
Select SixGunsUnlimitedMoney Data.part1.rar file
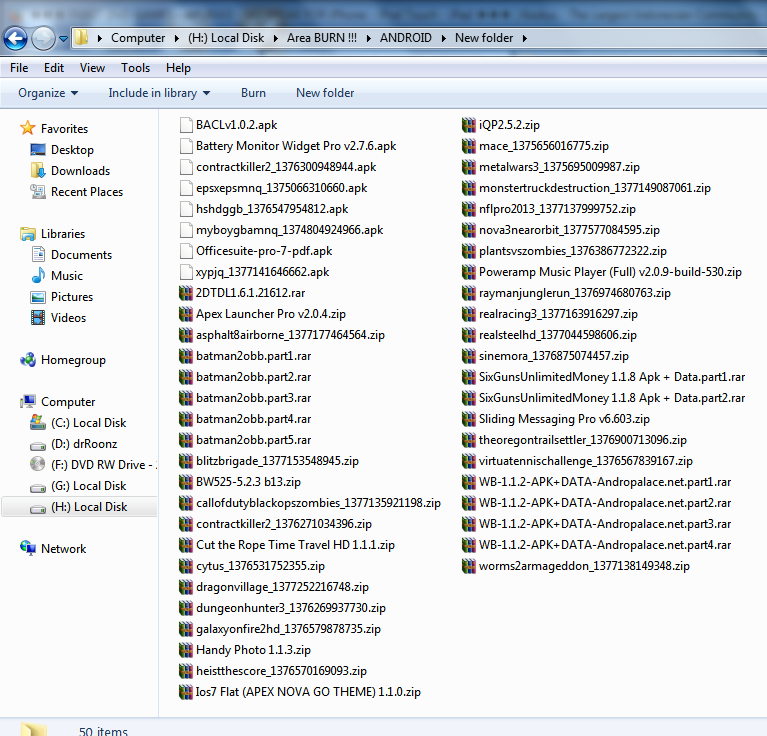612,377
